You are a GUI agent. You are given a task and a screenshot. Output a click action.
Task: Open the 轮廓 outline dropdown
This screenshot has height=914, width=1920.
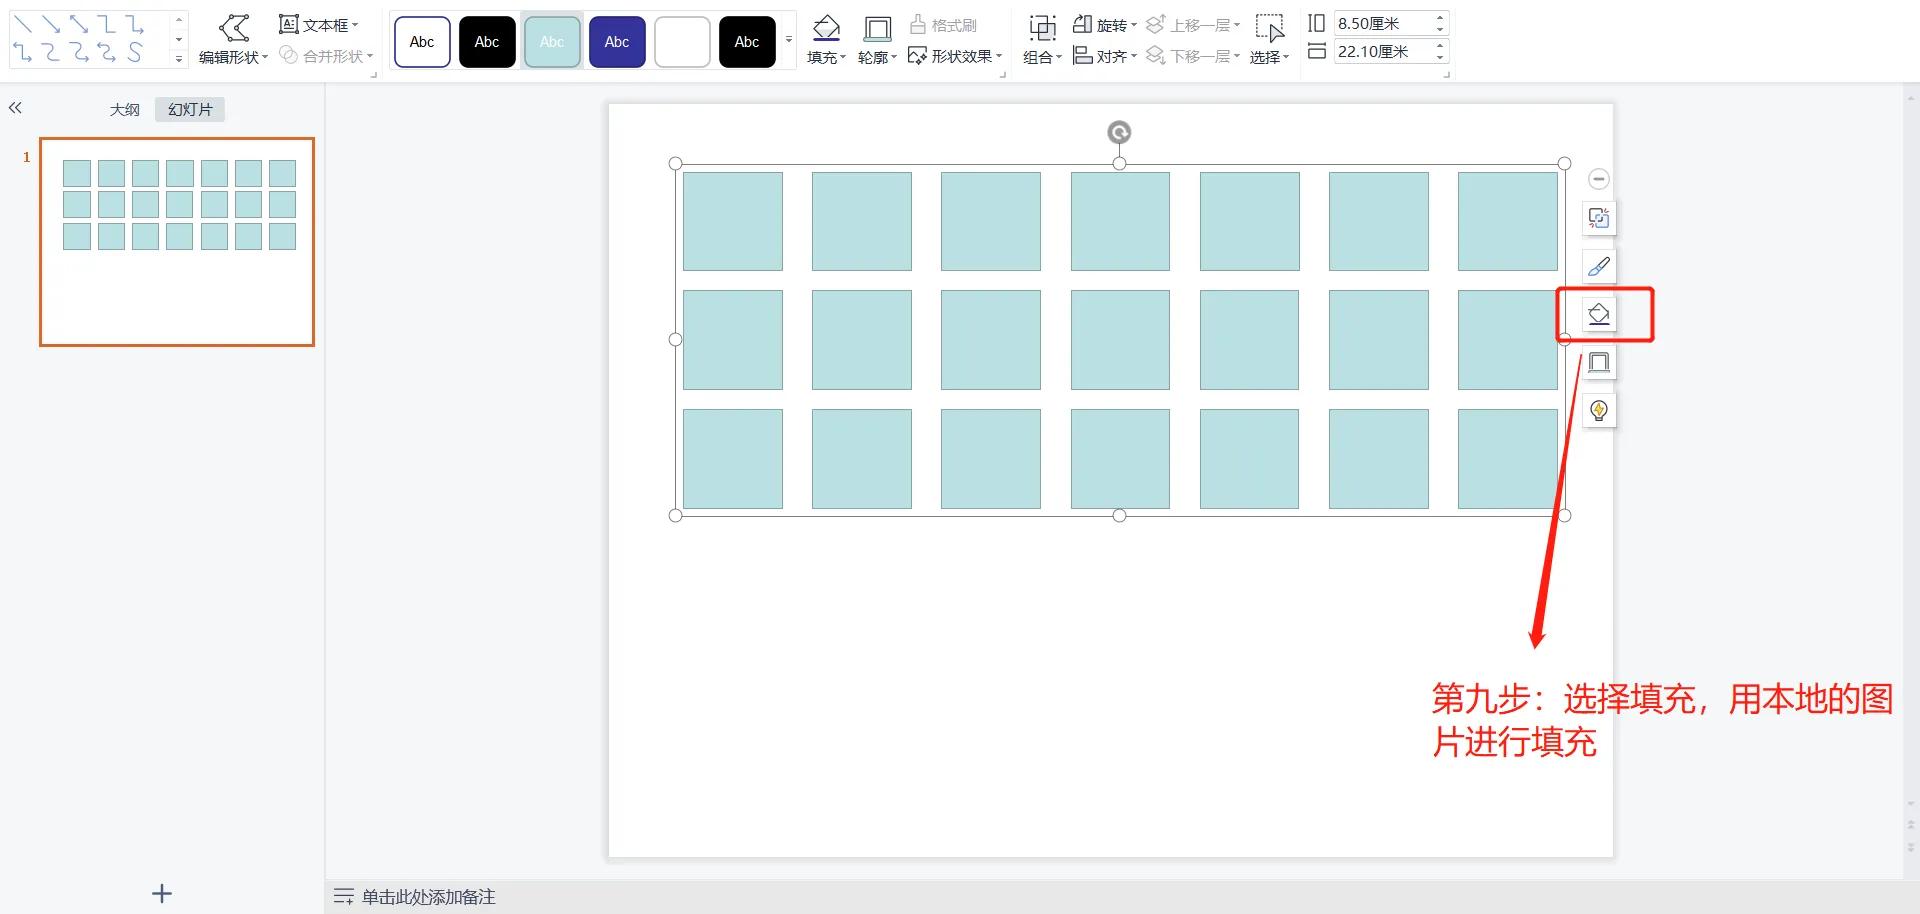(x=877, y=57)
